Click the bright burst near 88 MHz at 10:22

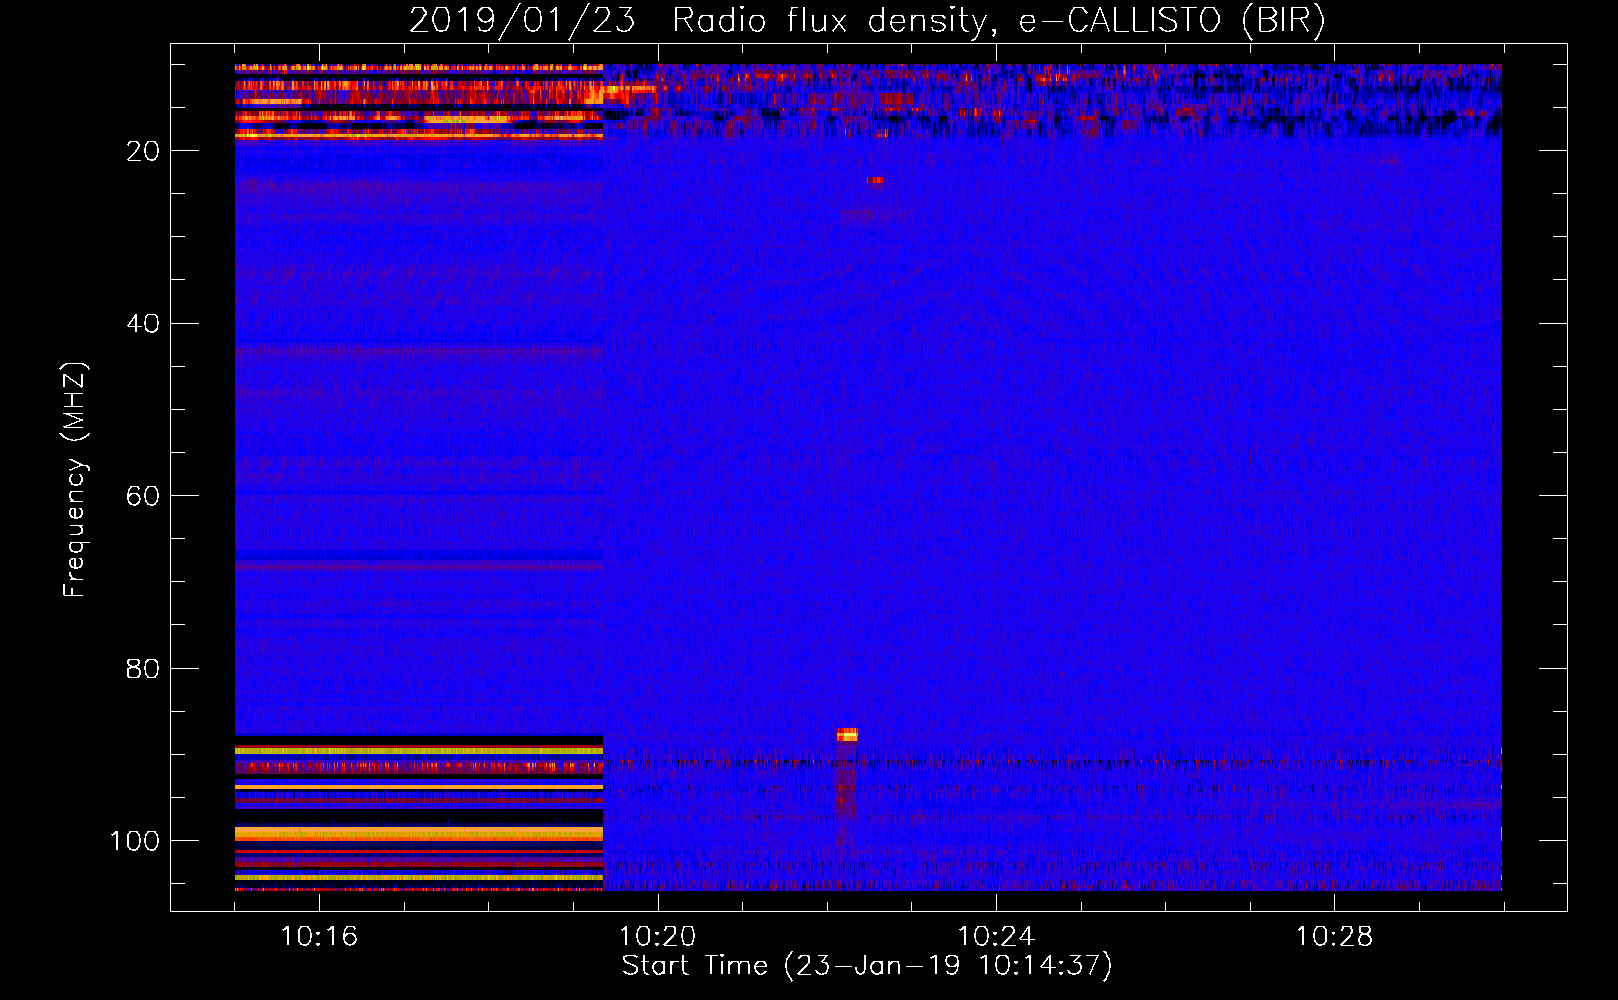click(x=847, y=735)
